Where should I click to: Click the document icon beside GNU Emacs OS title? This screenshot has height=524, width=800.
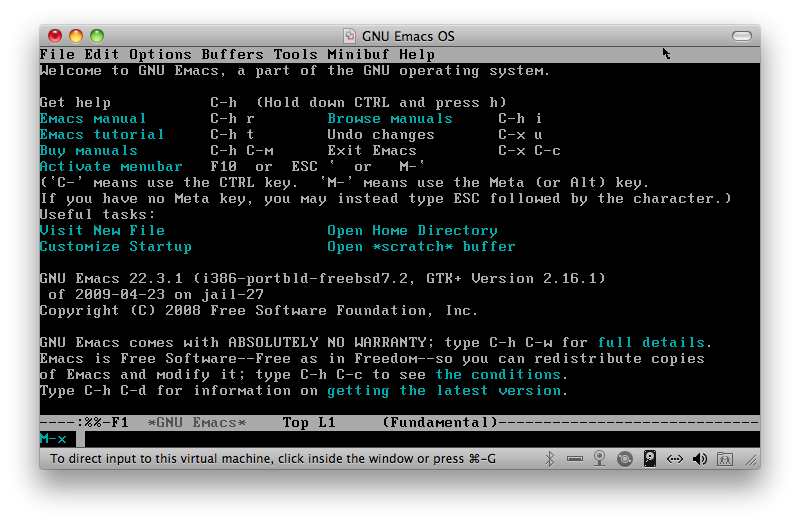pos(349,36)
